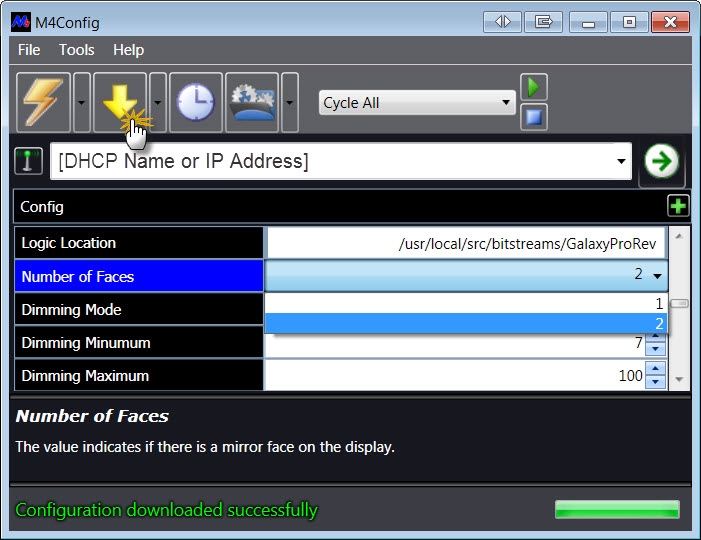The width and height of the screenshot is (701, 540).
Task: Click the config list scrollbar down arrow
Action: [679, 380]
